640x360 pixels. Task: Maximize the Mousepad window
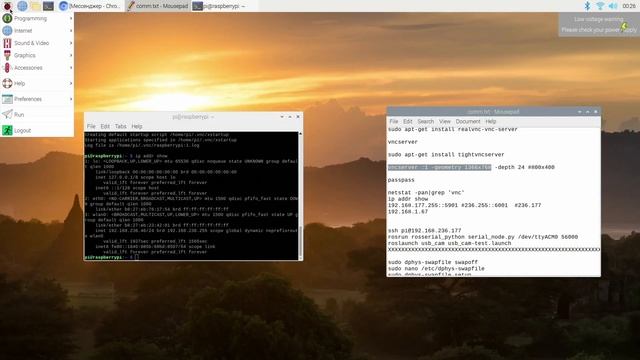(587, 111)
